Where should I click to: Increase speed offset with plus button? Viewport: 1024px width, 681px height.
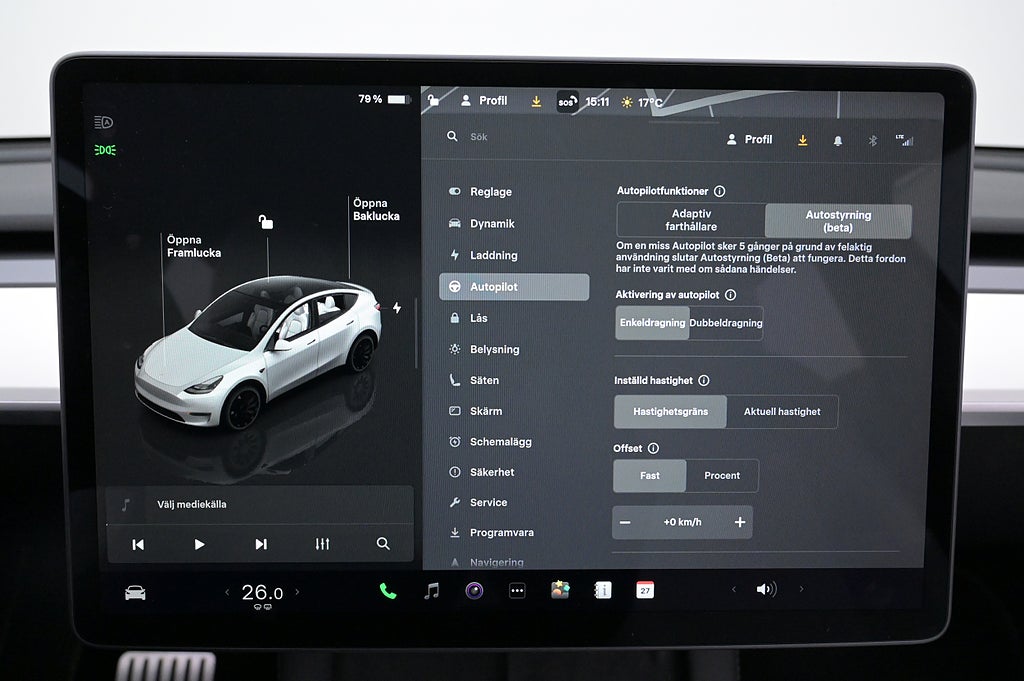pos(740,522)
